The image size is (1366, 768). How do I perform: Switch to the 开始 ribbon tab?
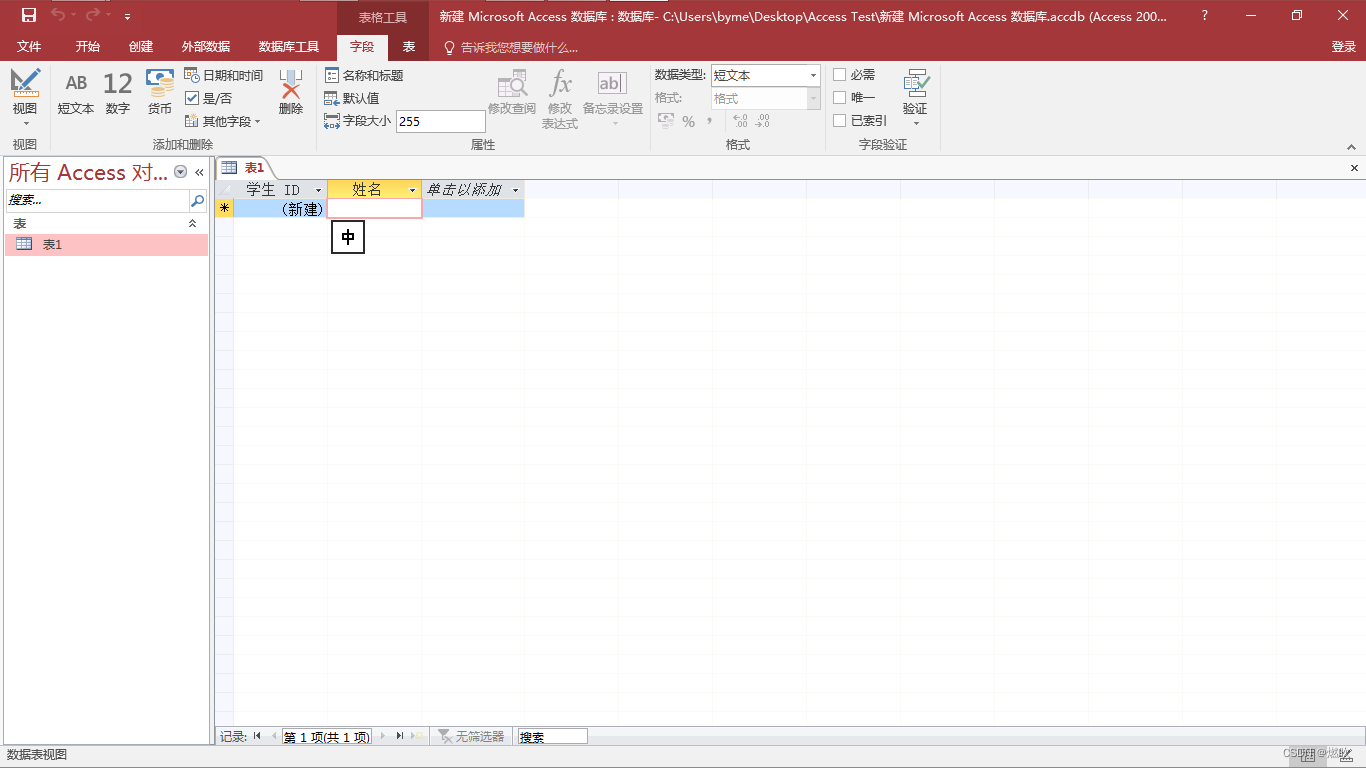point(88,47)
